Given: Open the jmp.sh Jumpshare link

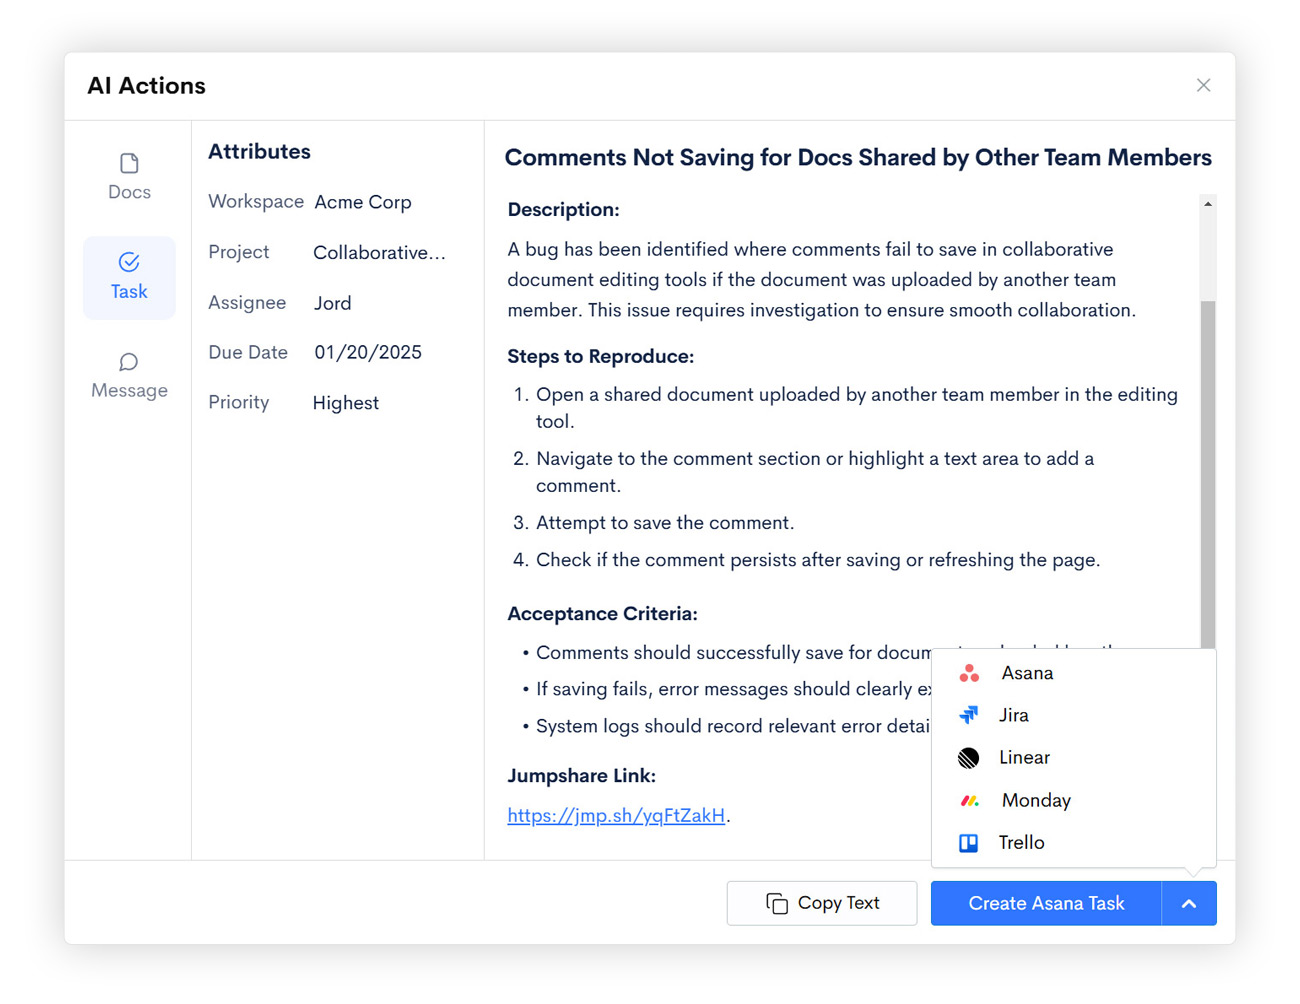Looking at the screenshot, I should [x=616, y=815].
